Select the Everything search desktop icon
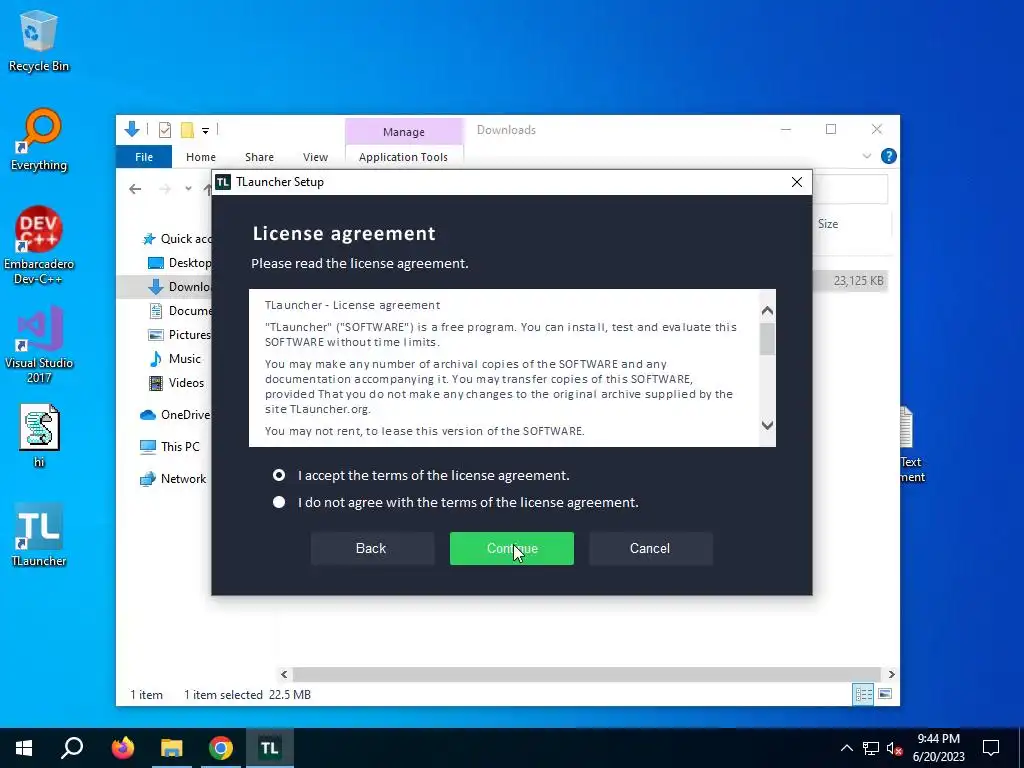This screenshot has height=768, width=1024. tap(39, 140)
